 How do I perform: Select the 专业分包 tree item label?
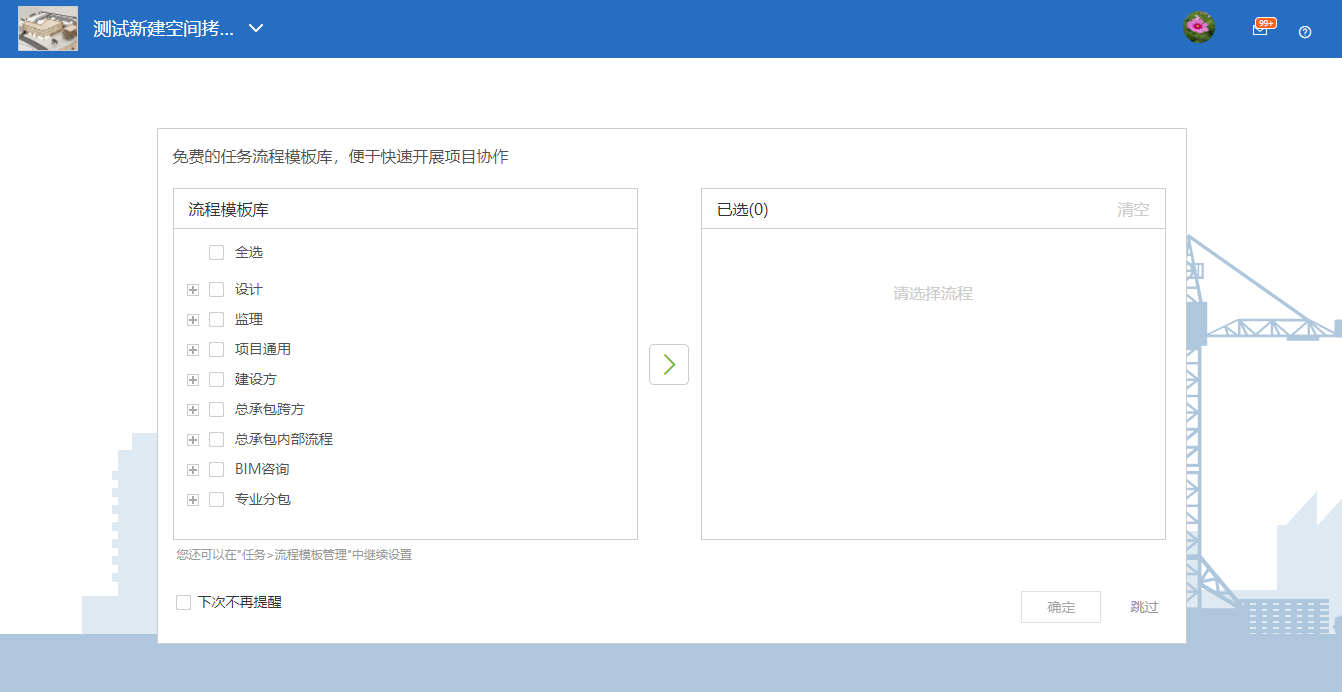(262, 499)
